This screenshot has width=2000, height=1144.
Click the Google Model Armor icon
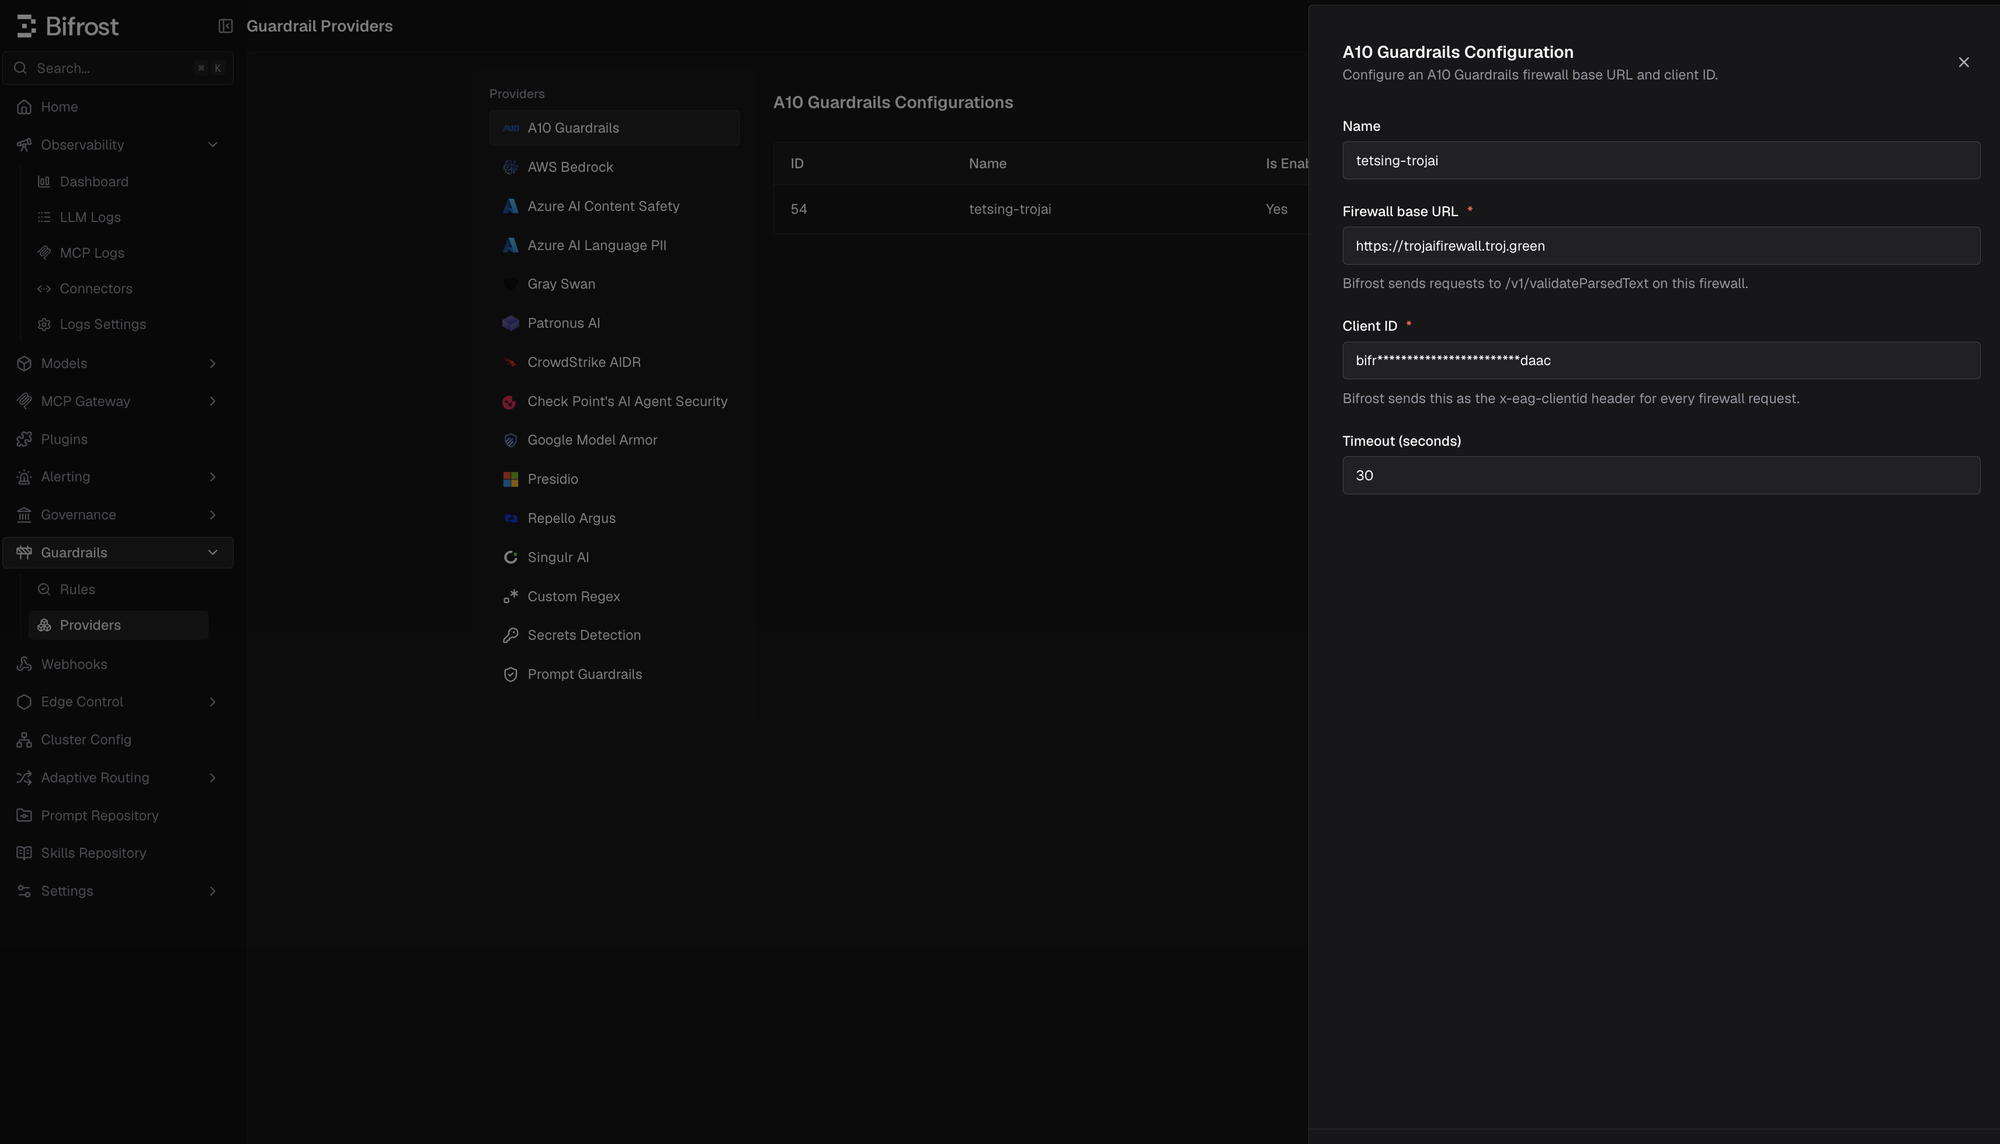[510, 440]
